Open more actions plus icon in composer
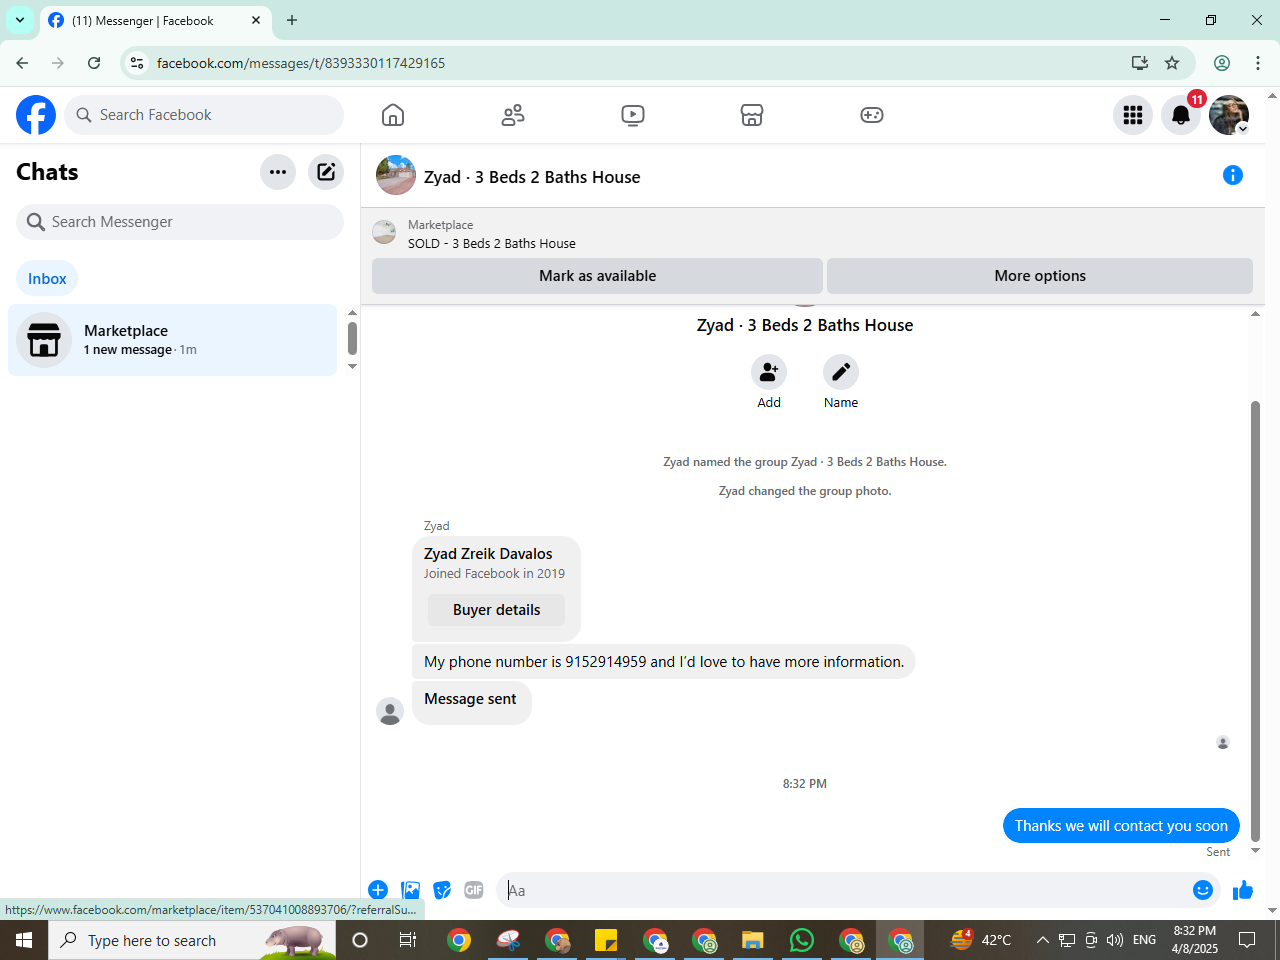 378,890
